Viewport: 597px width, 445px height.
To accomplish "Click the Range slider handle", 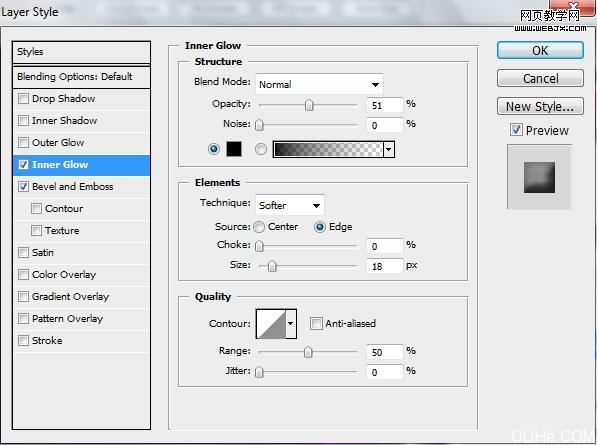I will point(308,352).
